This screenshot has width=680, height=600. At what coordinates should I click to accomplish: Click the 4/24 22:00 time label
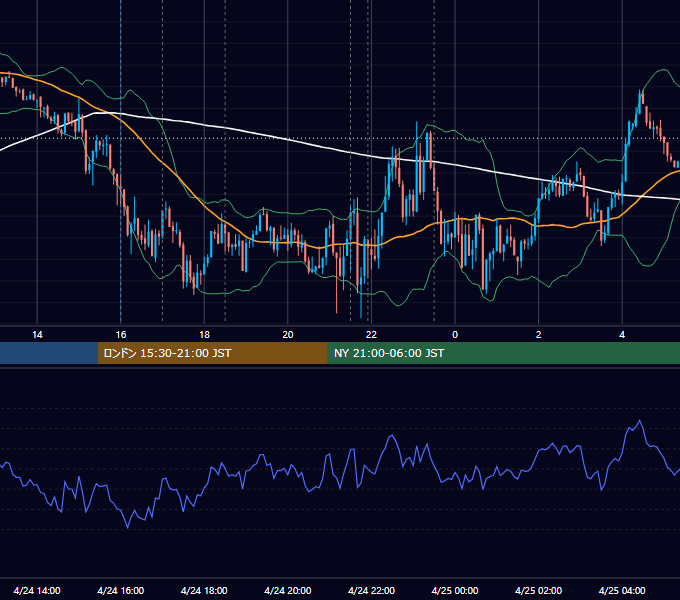point(371,590)
